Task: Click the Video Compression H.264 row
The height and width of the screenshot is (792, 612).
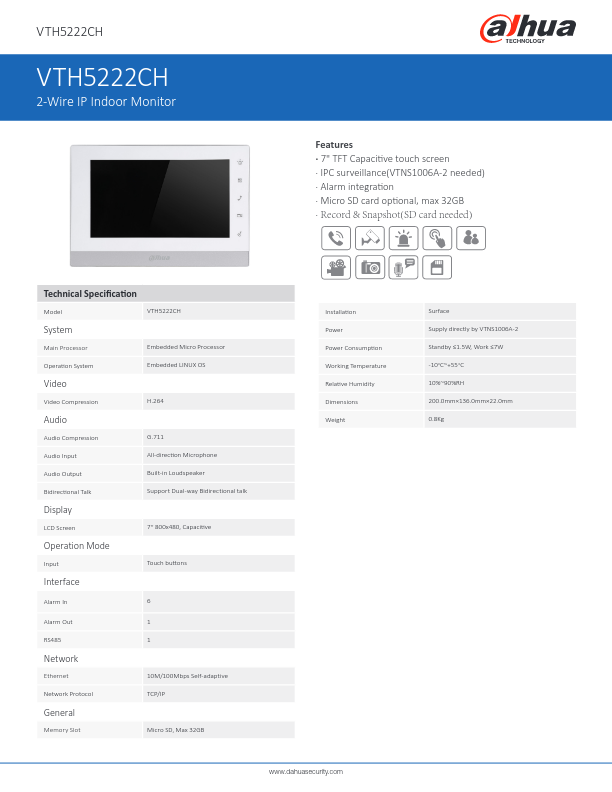Action: point(166,401)
